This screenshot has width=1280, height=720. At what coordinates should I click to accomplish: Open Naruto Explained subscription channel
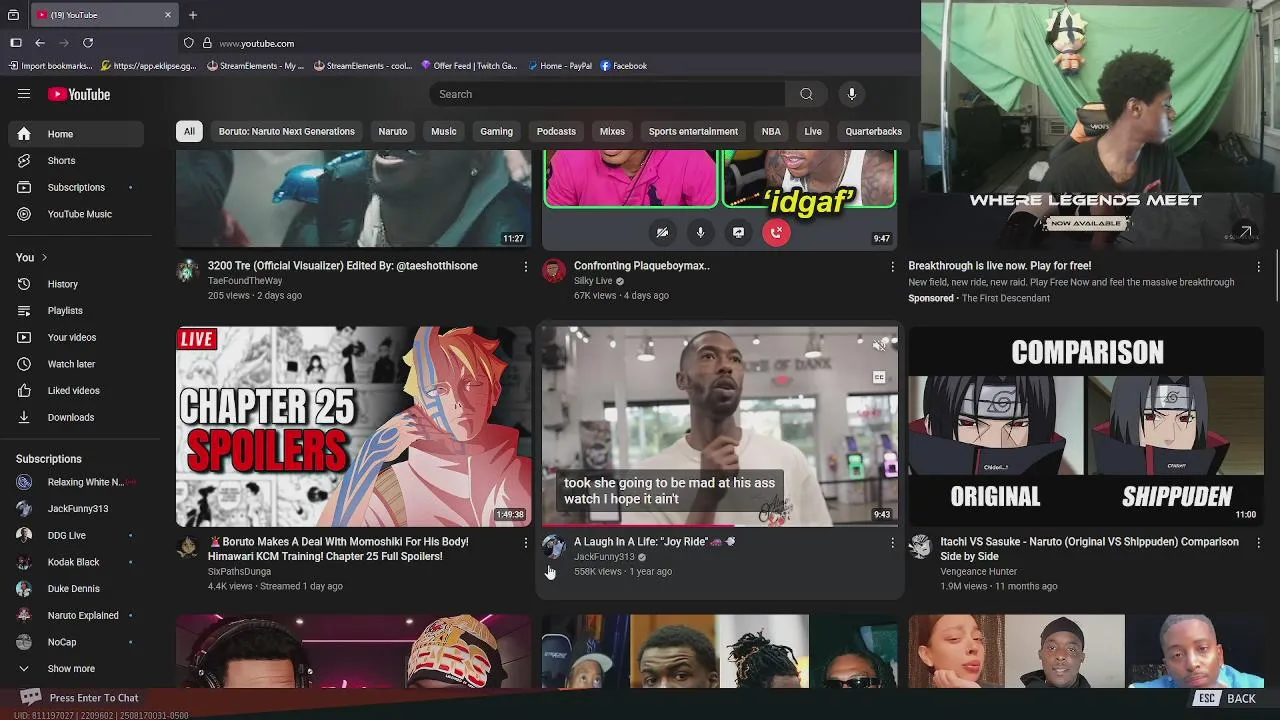click(x=76, y=615)
